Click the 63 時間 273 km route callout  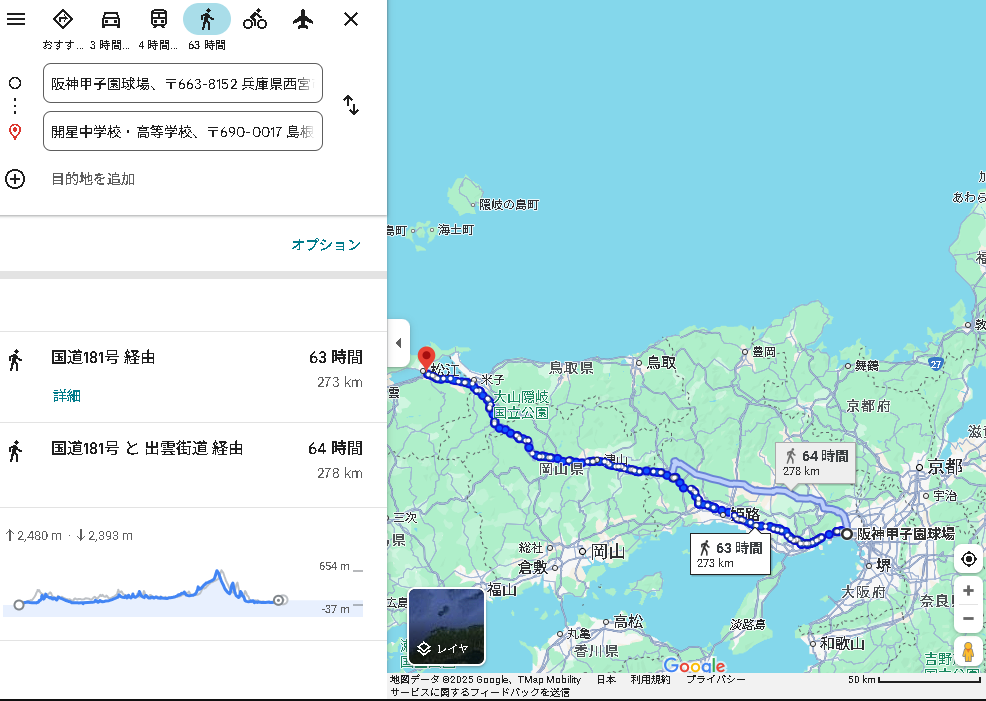(x=730, y=555)
